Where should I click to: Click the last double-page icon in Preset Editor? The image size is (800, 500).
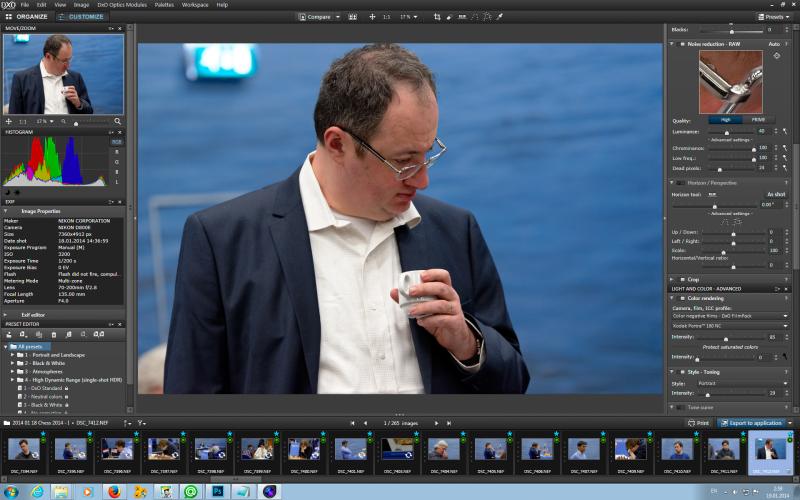click(x=99, y=334)
